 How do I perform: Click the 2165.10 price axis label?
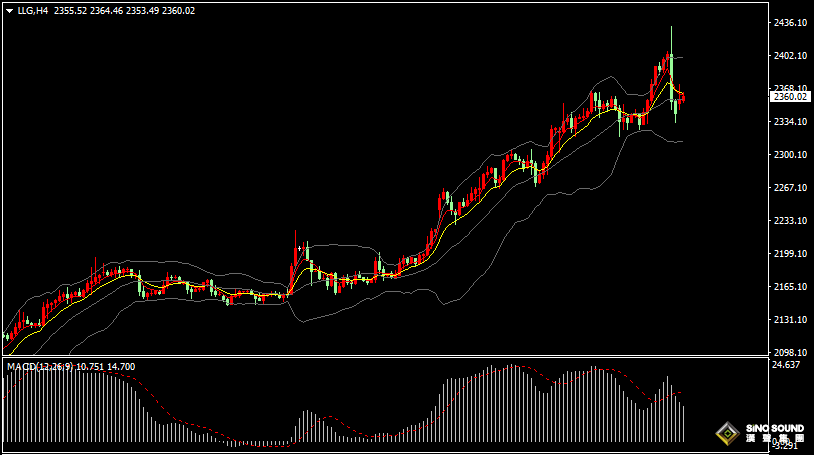click(x=789, y=287)
